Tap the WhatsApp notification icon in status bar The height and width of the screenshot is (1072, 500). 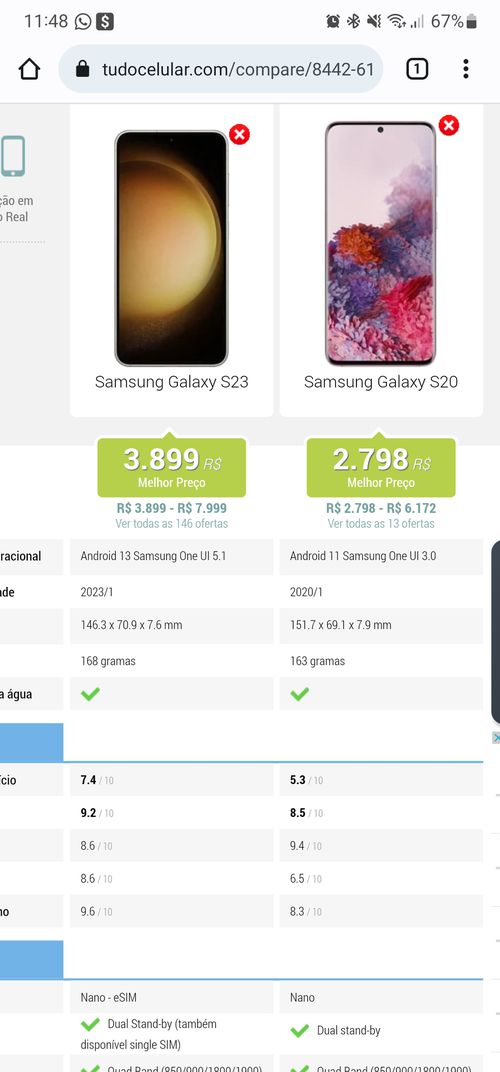pos(83,22)
